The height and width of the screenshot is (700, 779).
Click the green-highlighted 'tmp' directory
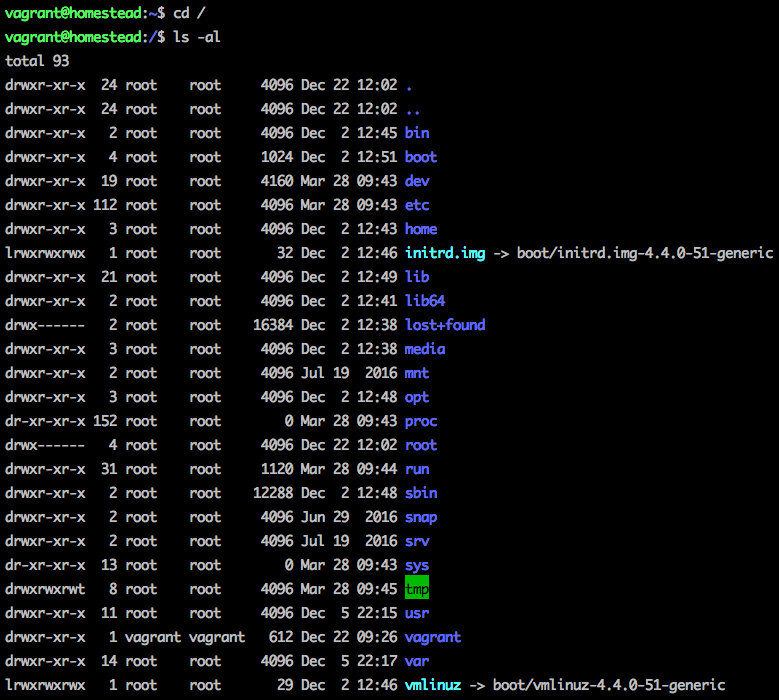417,589
